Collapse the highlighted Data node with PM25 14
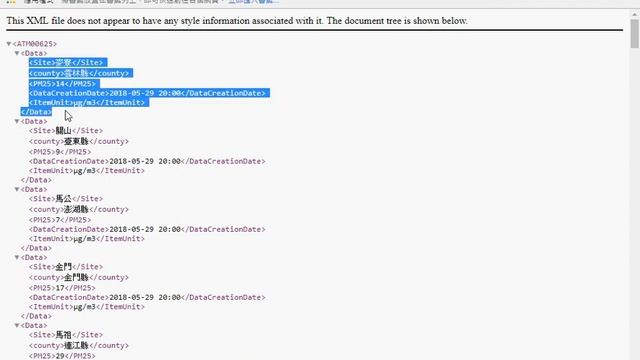The image size is (640, 360). pyautogui.click(x=17, y=53)
